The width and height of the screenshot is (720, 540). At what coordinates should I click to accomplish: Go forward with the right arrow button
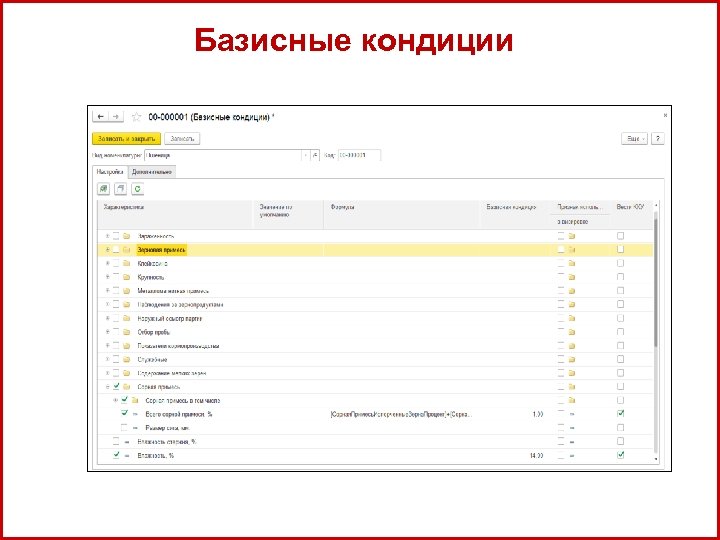[x=116, y=117]
